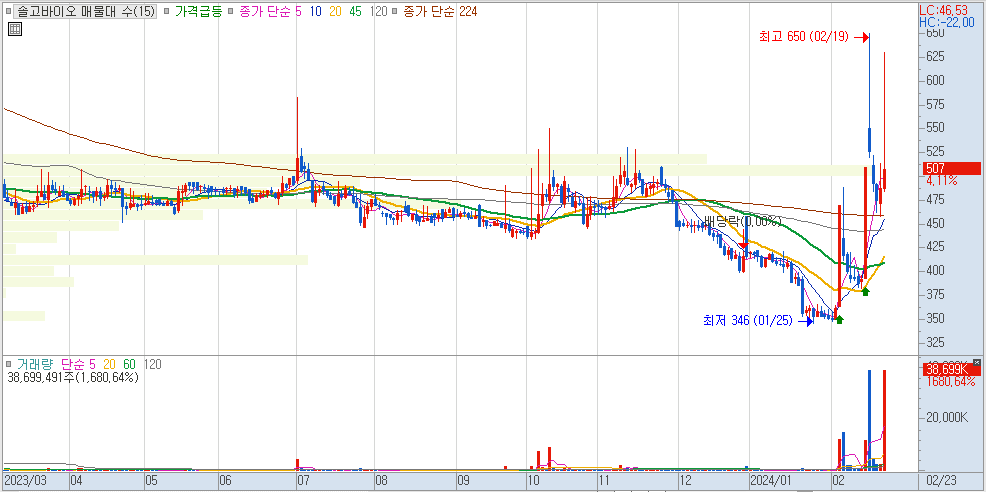Image resolution: width=986 pixels, height=492 pixels.
Task: Click the green up arrow at the January low
Action: [x=839, y=319]
